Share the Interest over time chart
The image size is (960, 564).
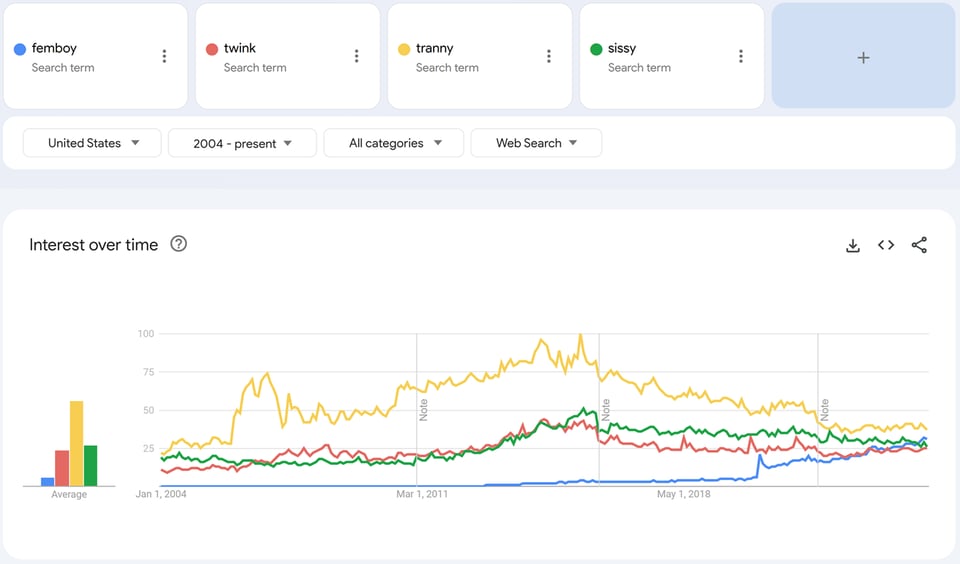[x=919, y=245]
